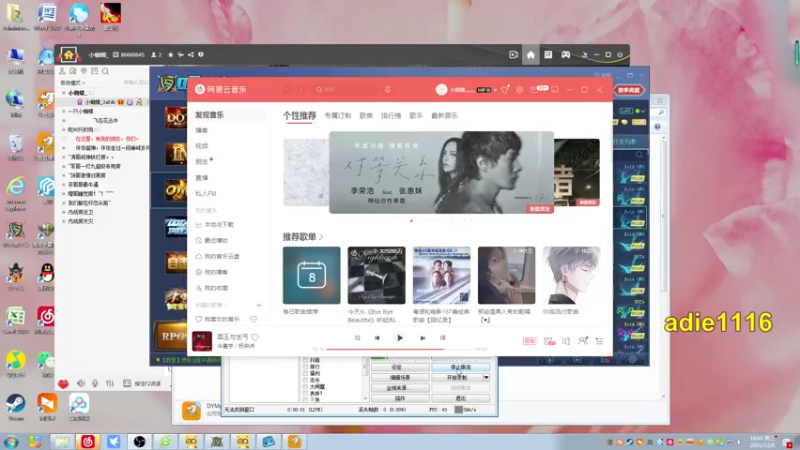This screenshot has width=800, height=450.
Task: Click the home icon in the voice chat window
Action: pyautogui.click(x=531, y=55)
